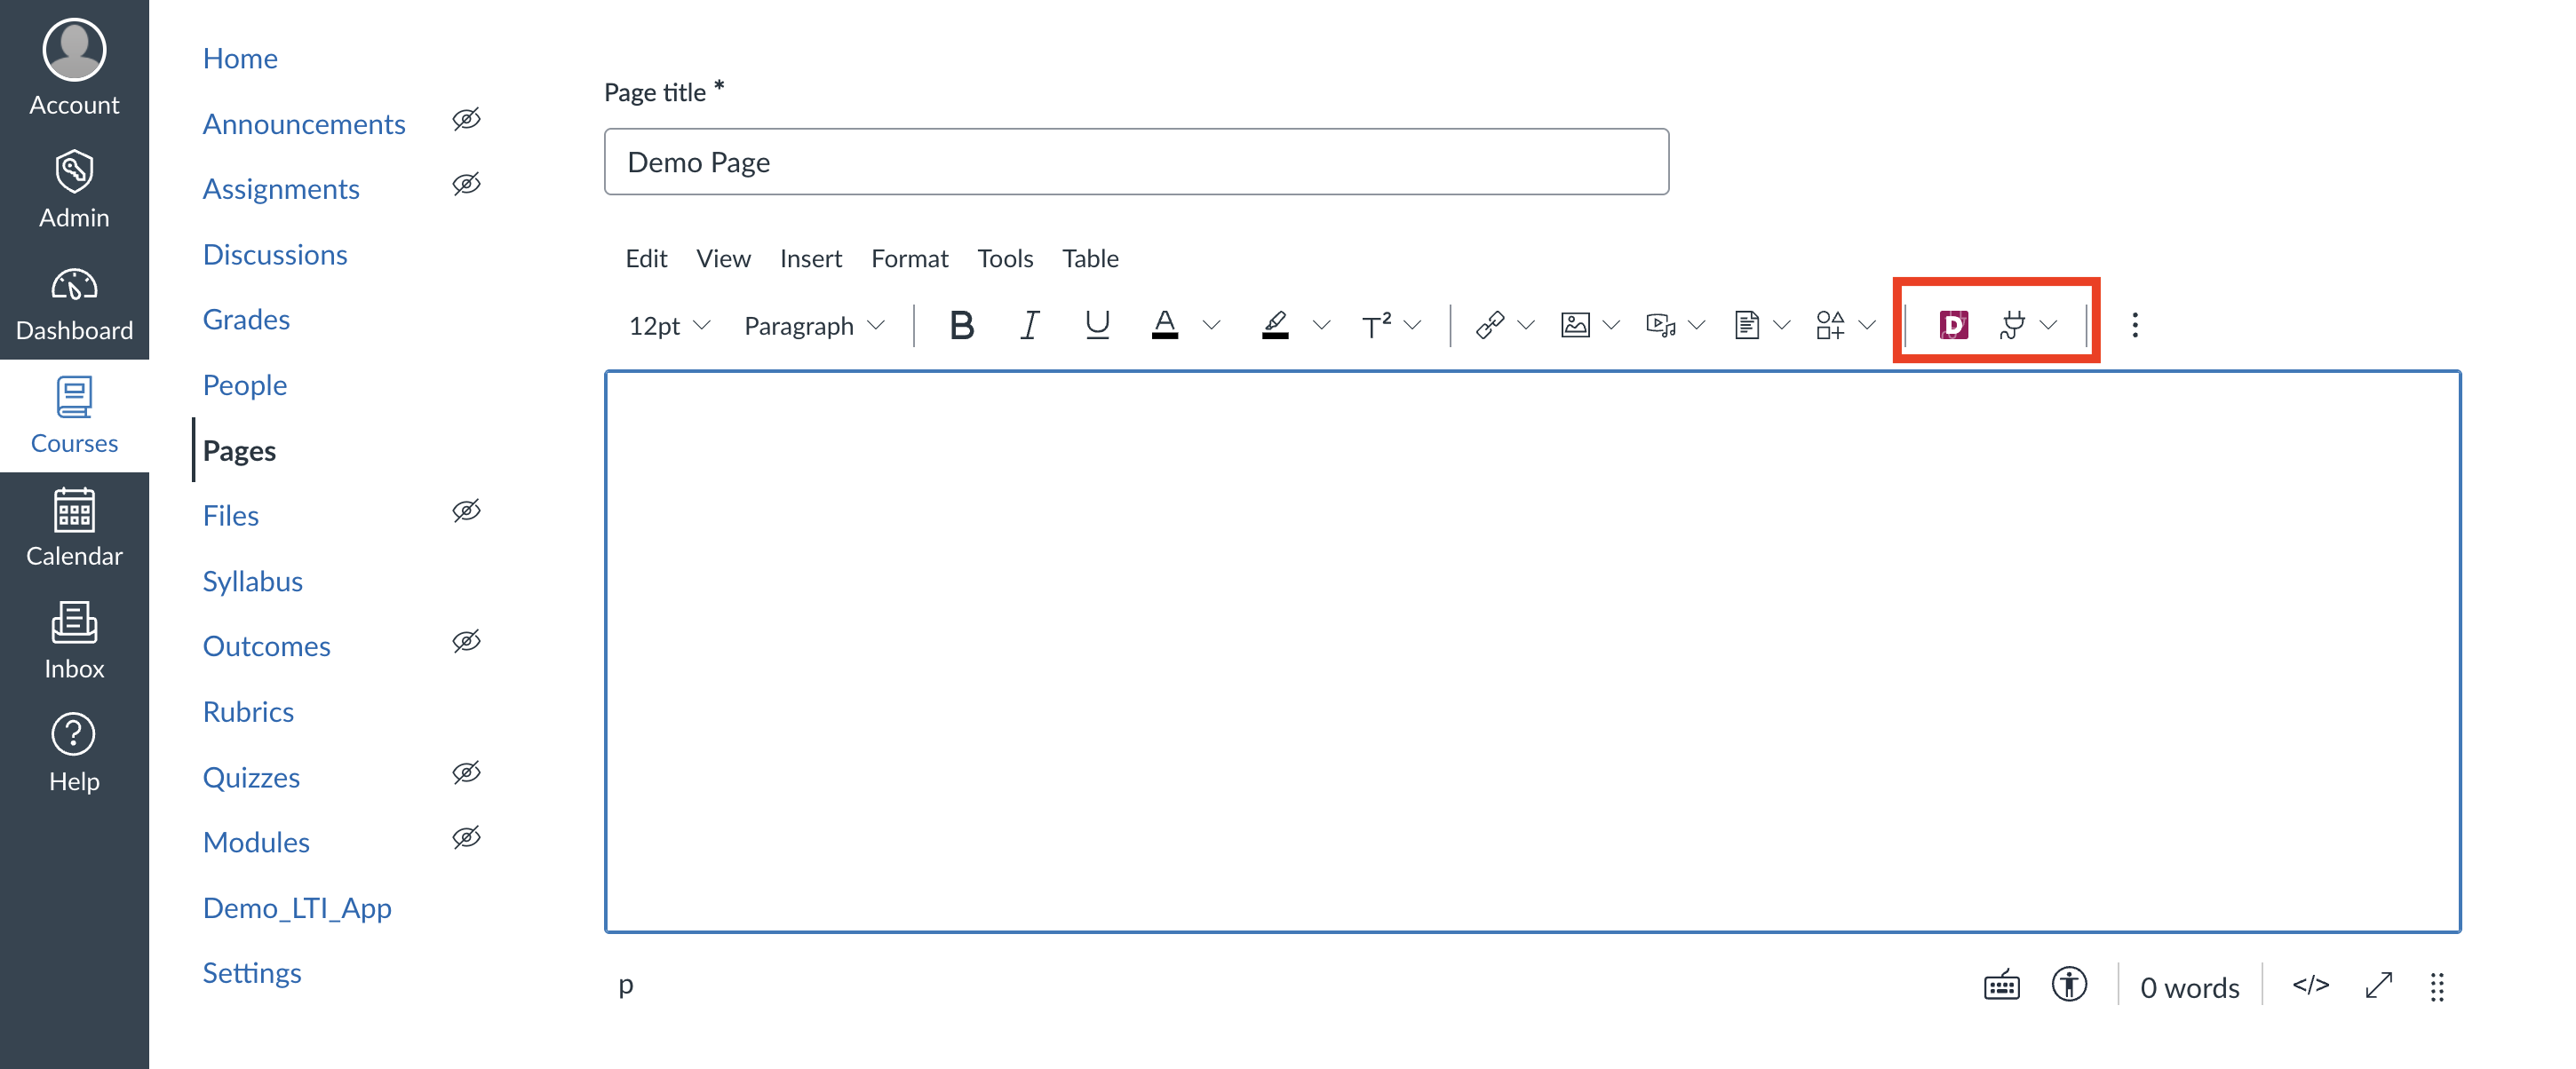Expand the Paragraph style dropdown
The image size is (2576, 1069).
tap(814, 324)
